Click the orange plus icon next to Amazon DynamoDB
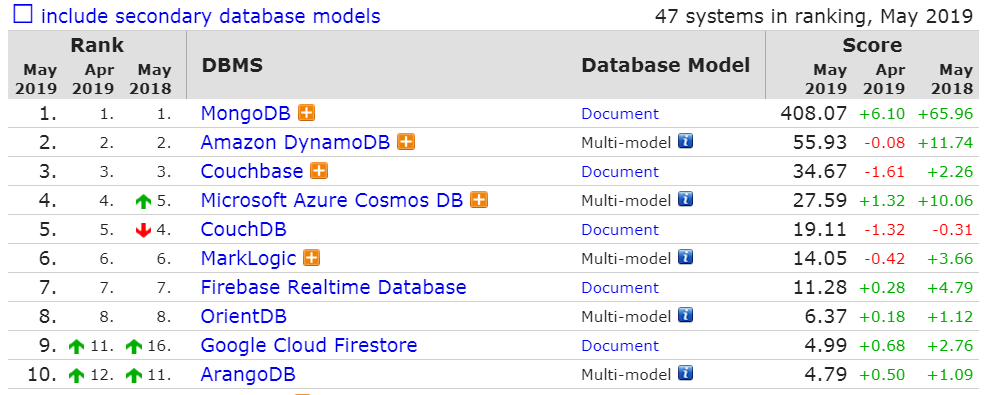The height and width of the screenshot is (395, 984). [407, 142]
